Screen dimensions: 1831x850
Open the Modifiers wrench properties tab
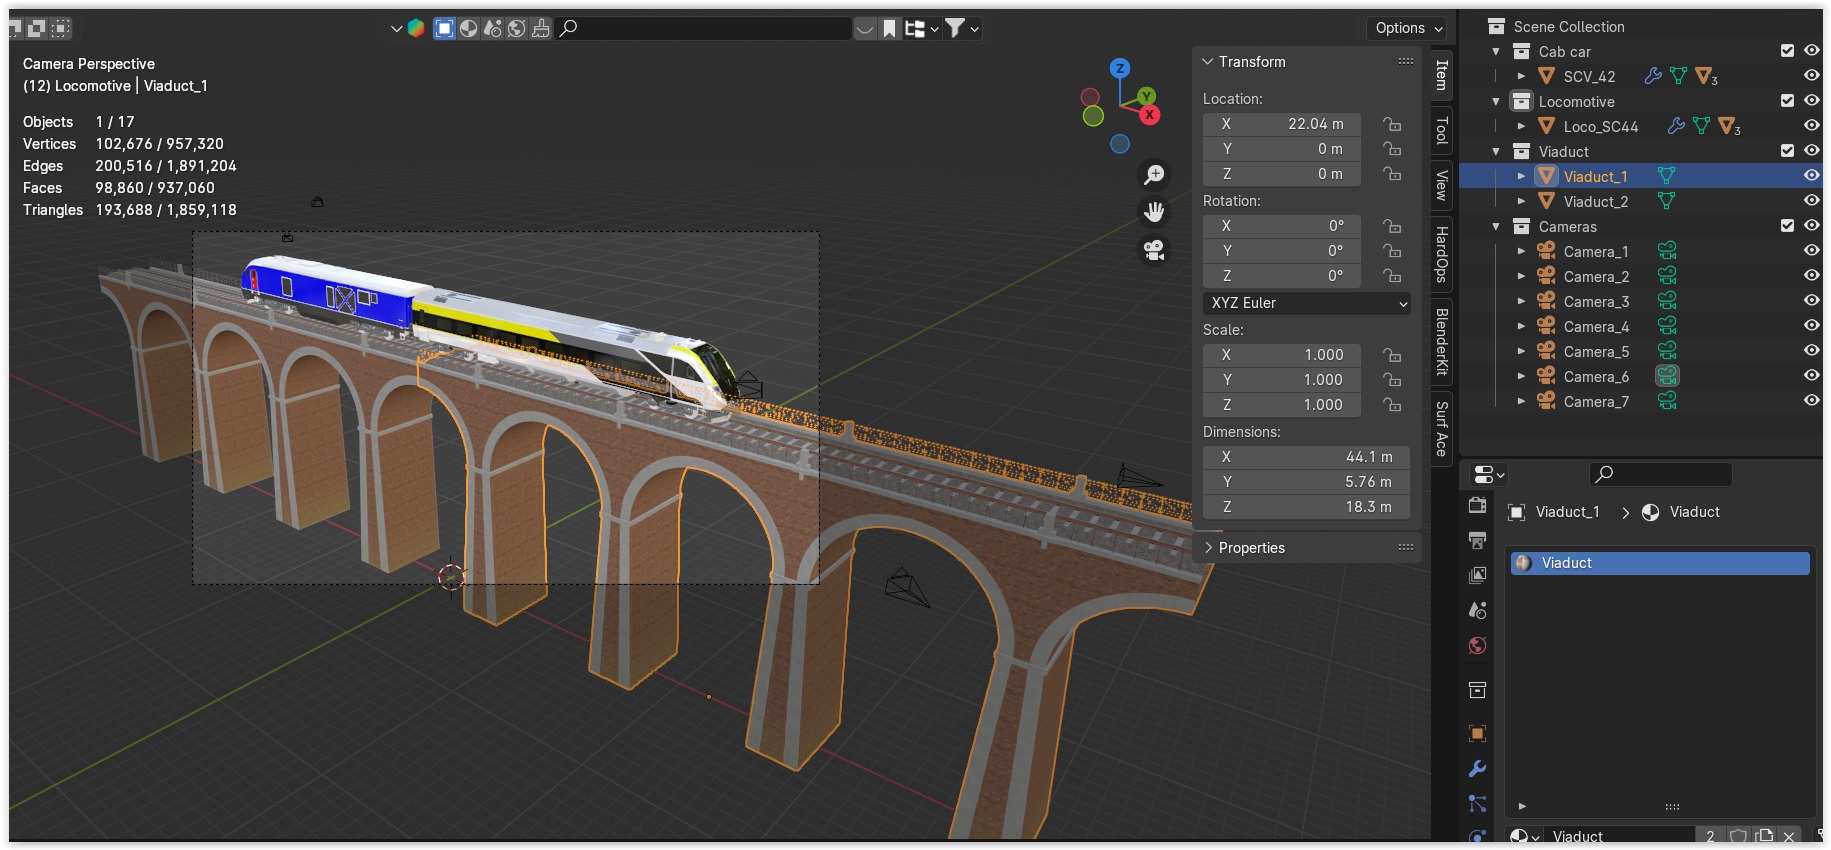(1477, 768)
